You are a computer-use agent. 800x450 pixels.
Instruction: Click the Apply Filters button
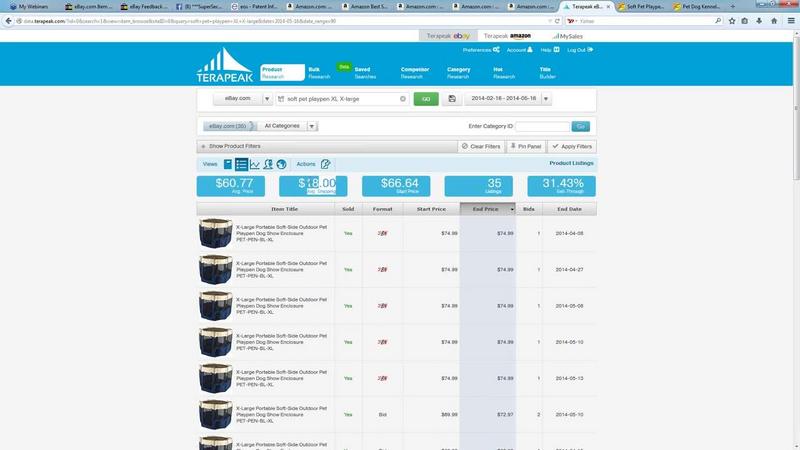coord(572,146)
